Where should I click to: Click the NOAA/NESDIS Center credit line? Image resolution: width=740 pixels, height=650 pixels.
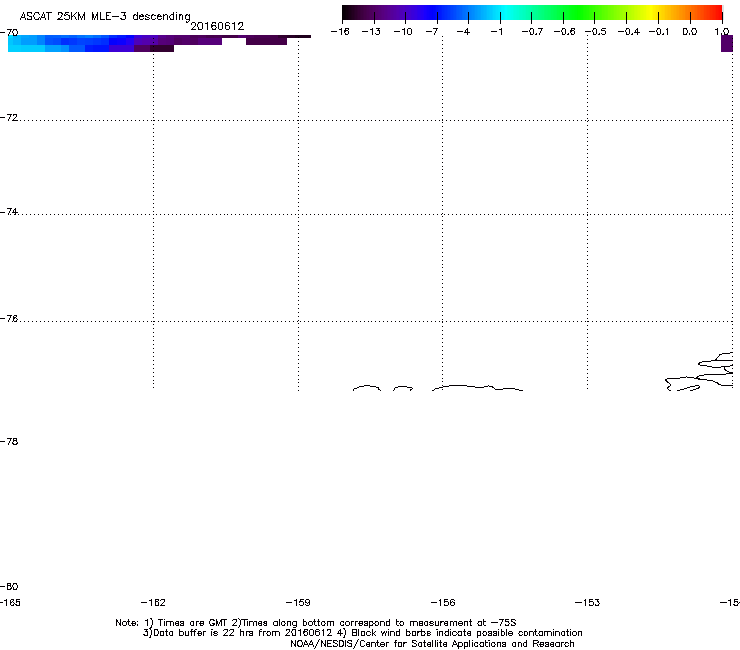pyautogui.click(x=432, y=644)
